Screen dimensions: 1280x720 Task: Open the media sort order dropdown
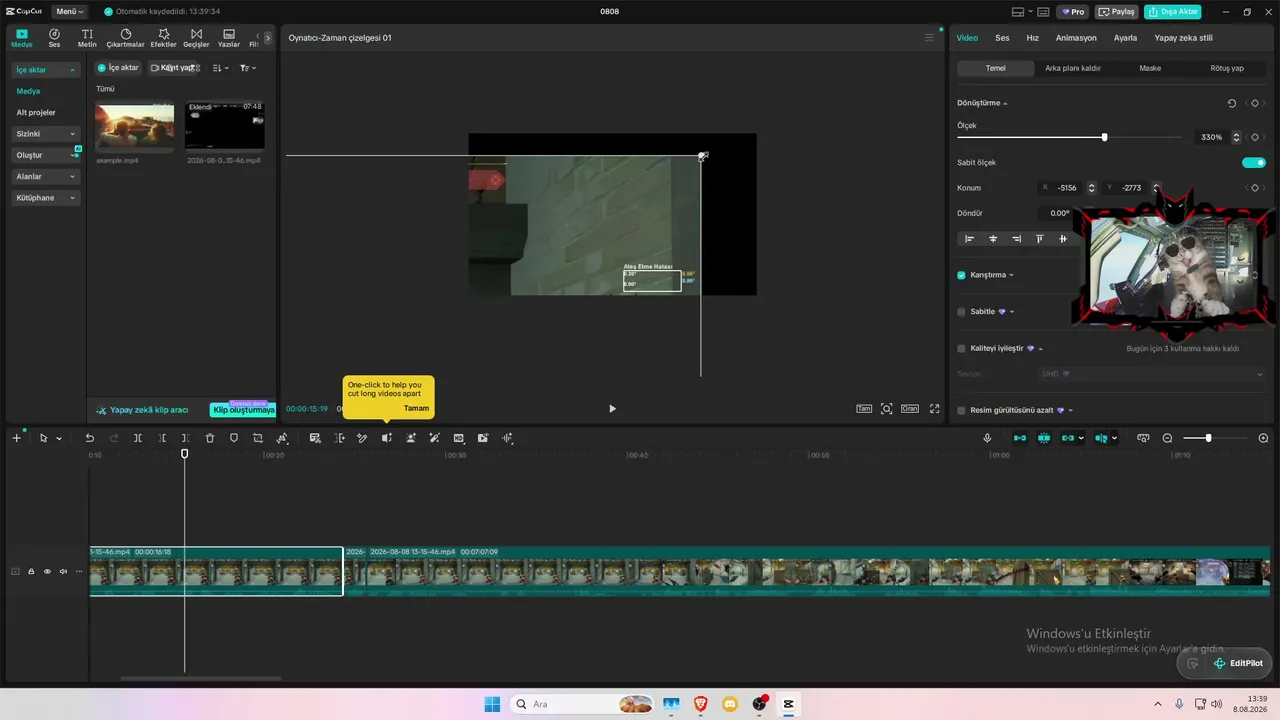(x=221, y=68)
